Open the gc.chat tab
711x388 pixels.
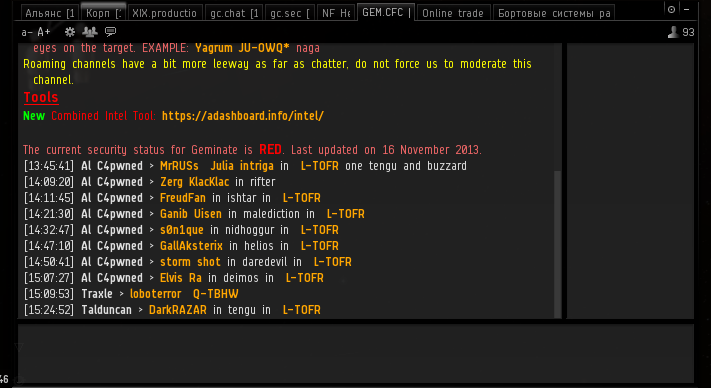[234, 13]
